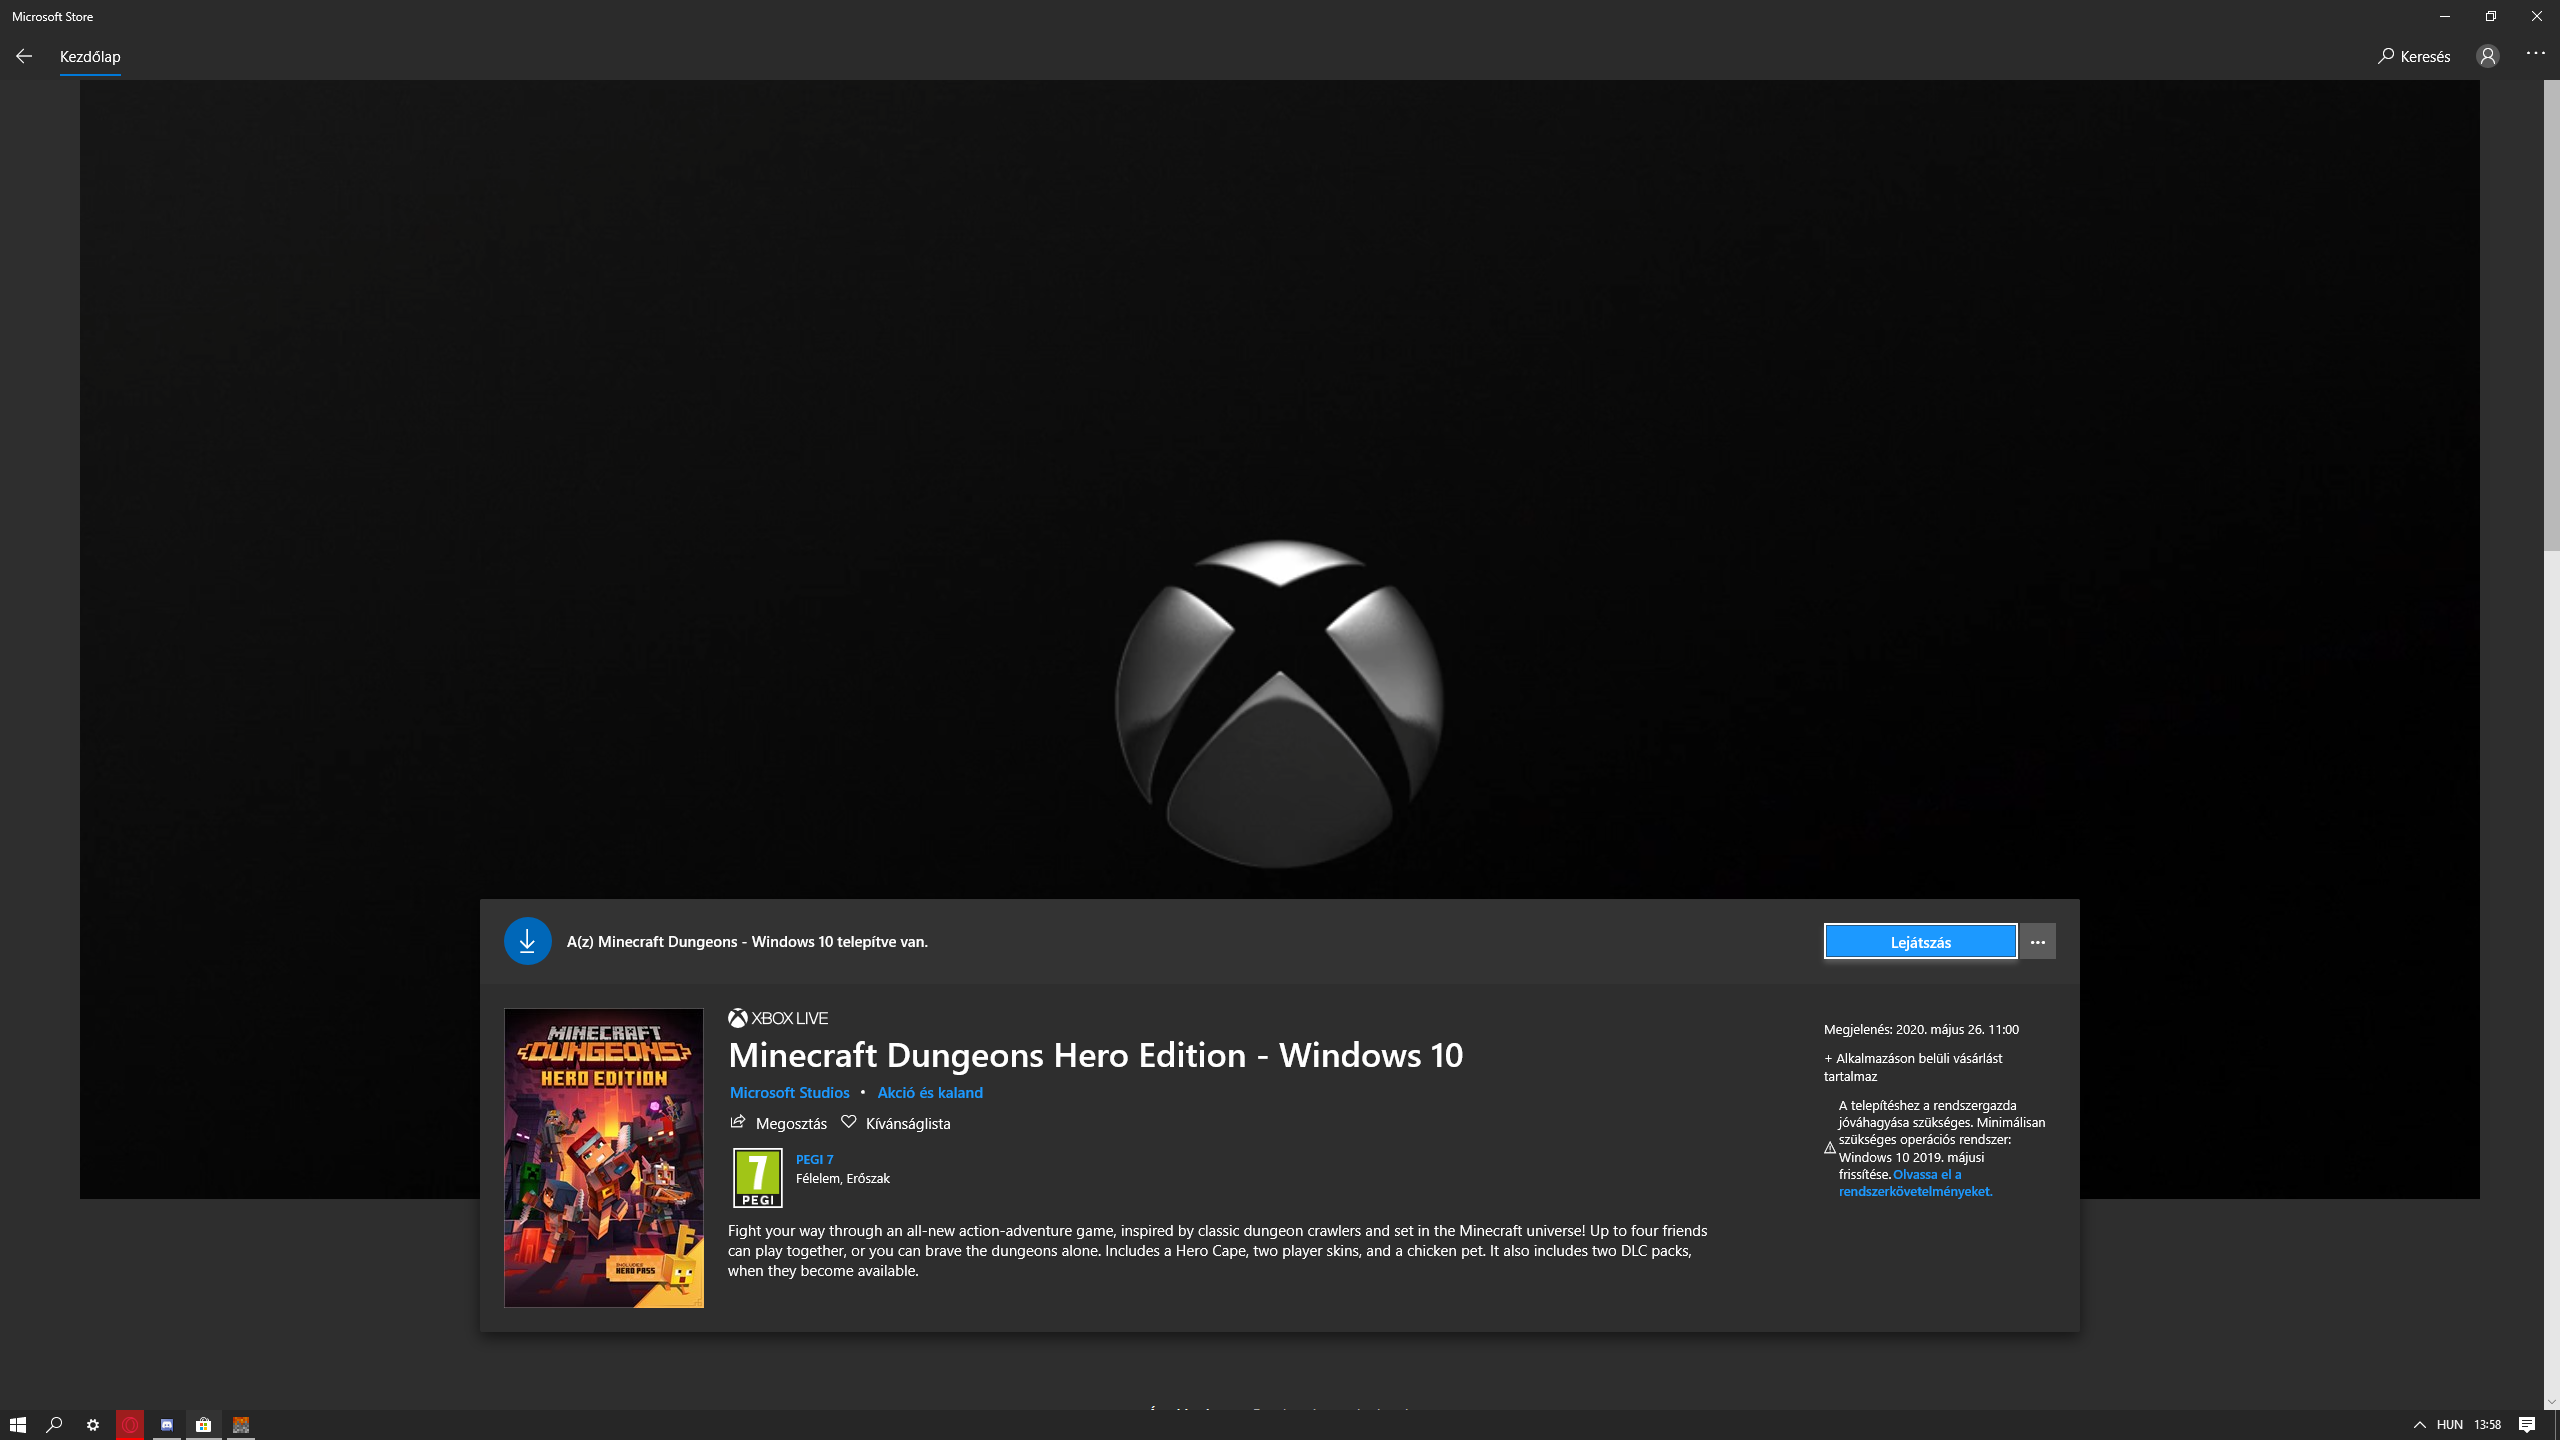Open Windows taskbar search
Screen dimensions: 2560x1440
[55, 1425]
